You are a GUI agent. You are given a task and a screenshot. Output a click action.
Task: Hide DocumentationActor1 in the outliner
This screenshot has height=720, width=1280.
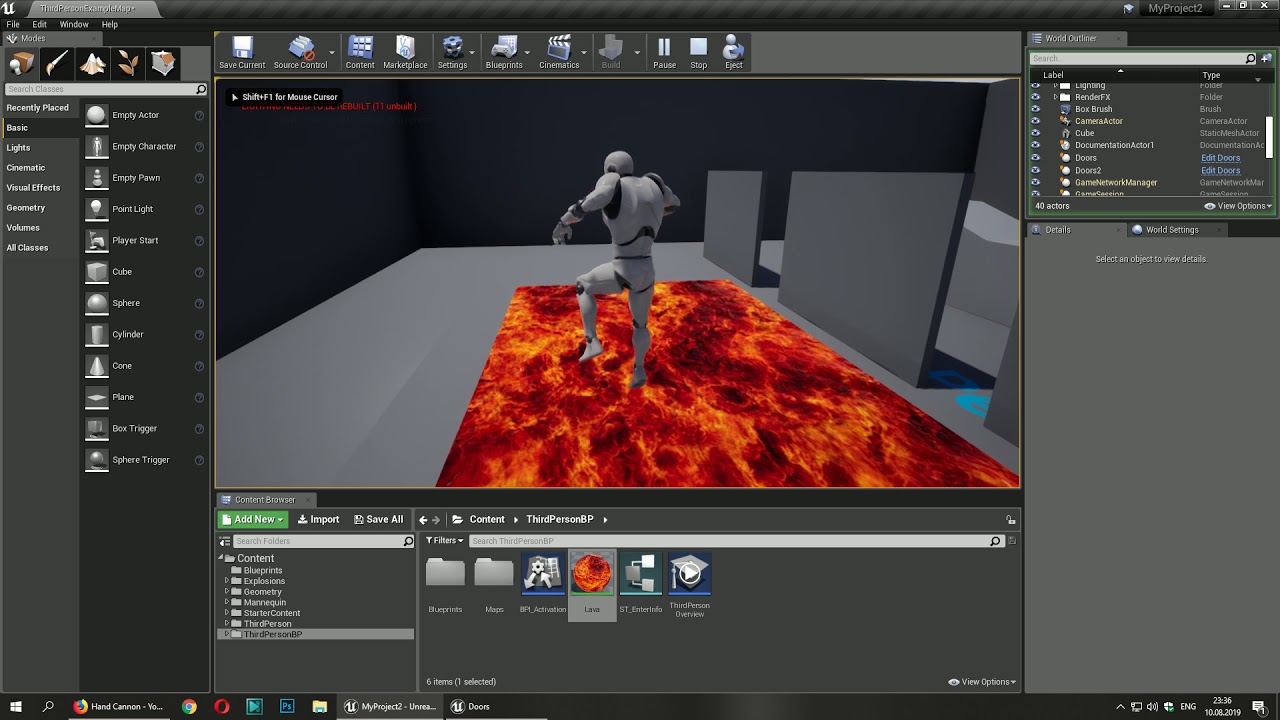[x=1035, y=145]
